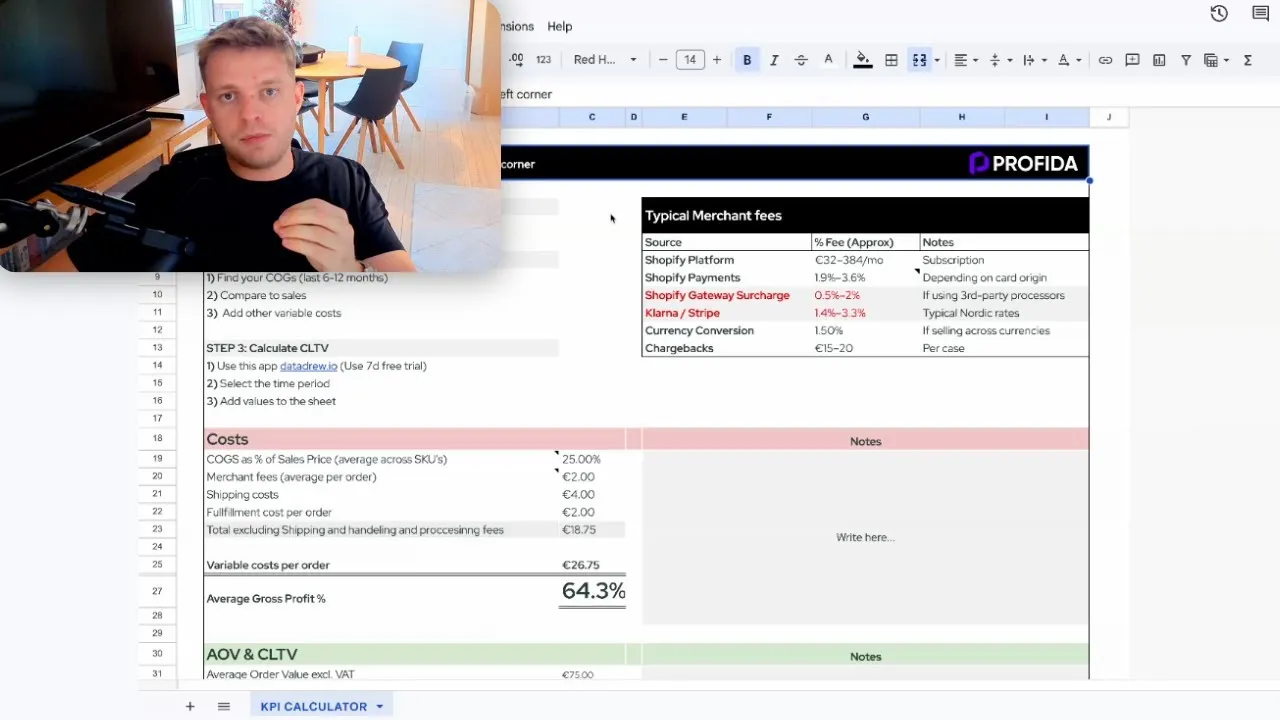Select the 'STEP 3: Calculate CLTV' cell
1280x720 pixels.
381,348
